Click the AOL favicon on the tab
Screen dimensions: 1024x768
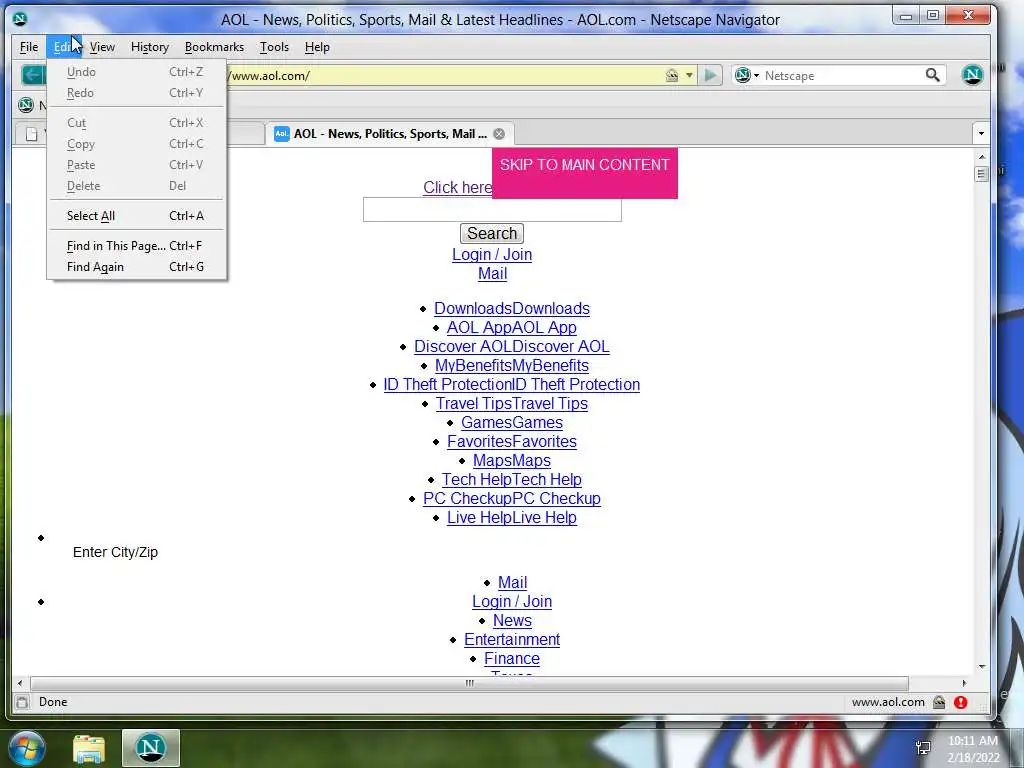coord(281,134)
